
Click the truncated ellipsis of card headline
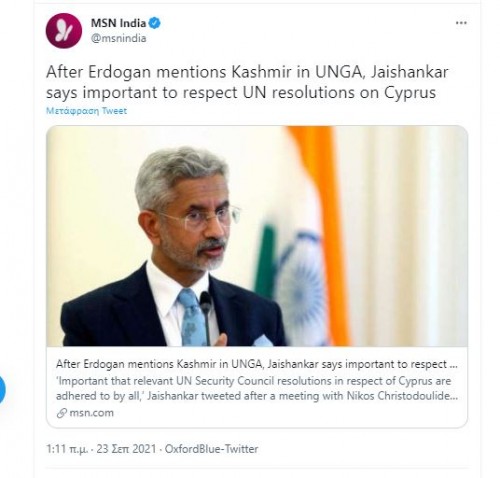(454, 364)
